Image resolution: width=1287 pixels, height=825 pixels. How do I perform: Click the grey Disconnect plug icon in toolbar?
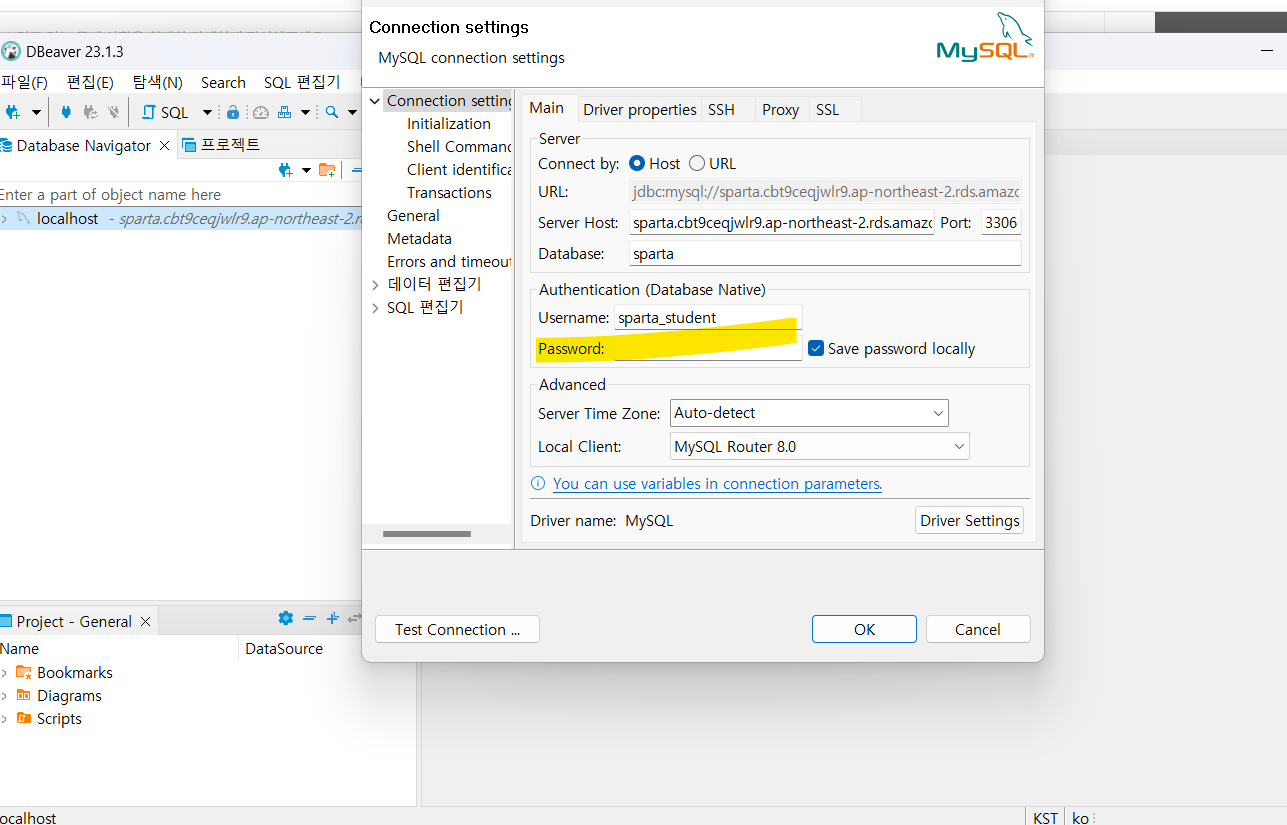pyautogui.click(x=114, y=112)
